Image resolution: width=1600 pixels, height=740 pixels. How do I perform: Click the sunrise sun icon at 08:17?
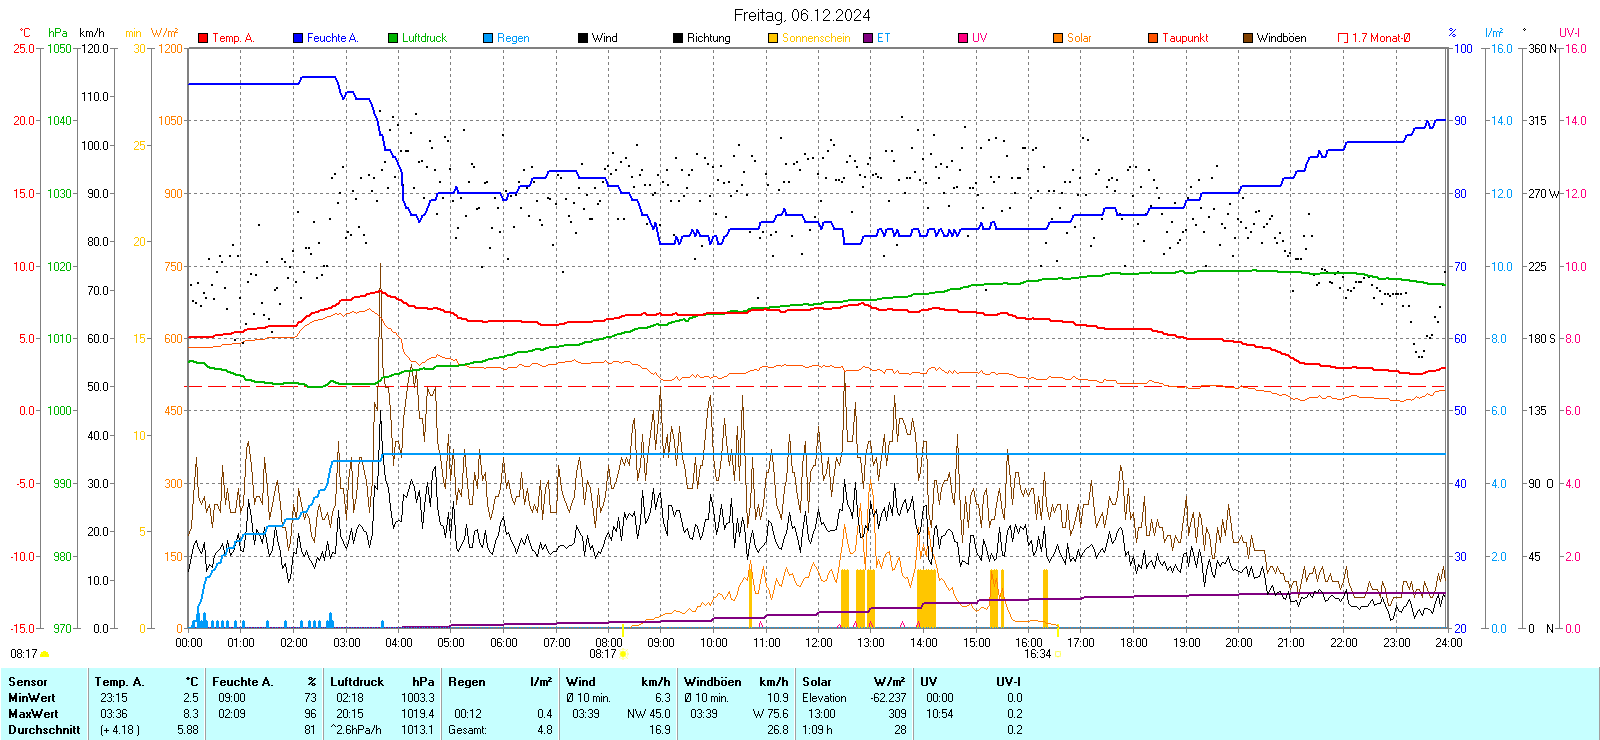(x=623, y=654)
